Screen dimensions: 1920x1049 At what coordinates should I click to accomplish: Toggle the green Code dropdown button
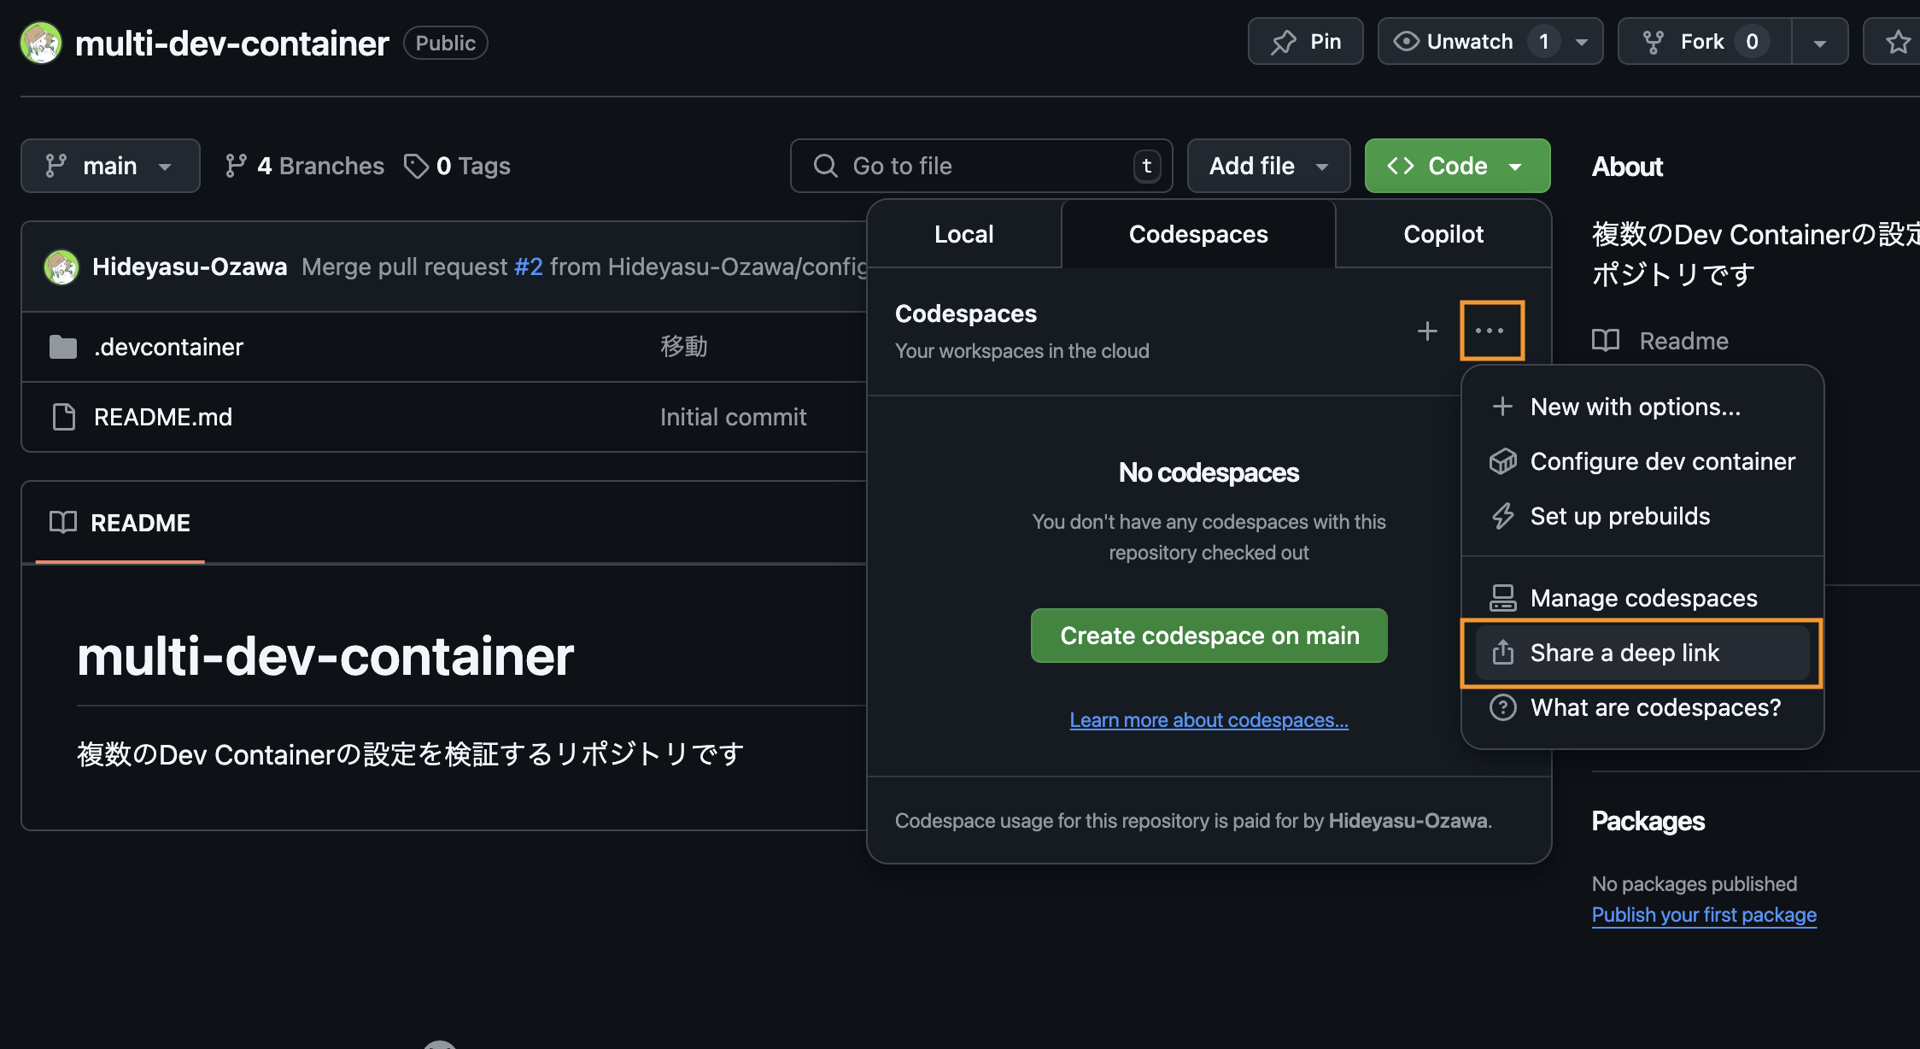(x=1457, y=166)
